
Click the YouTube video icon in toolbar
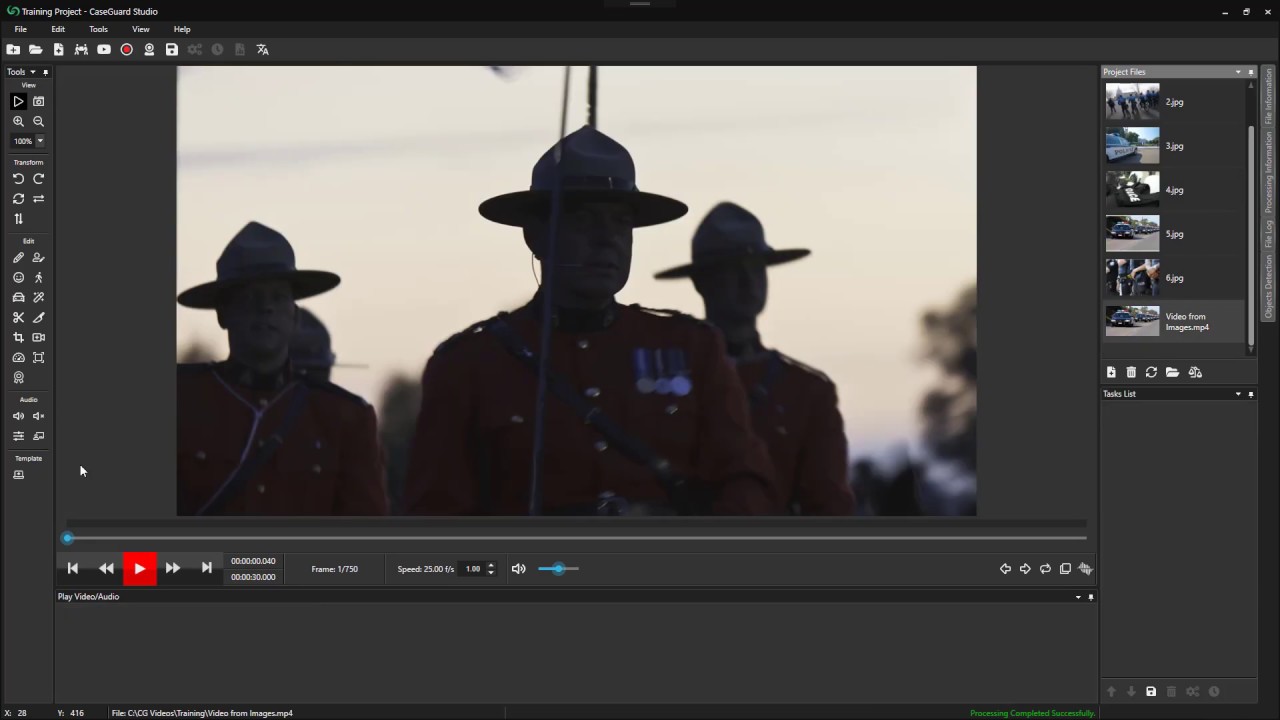click(104, 49)
